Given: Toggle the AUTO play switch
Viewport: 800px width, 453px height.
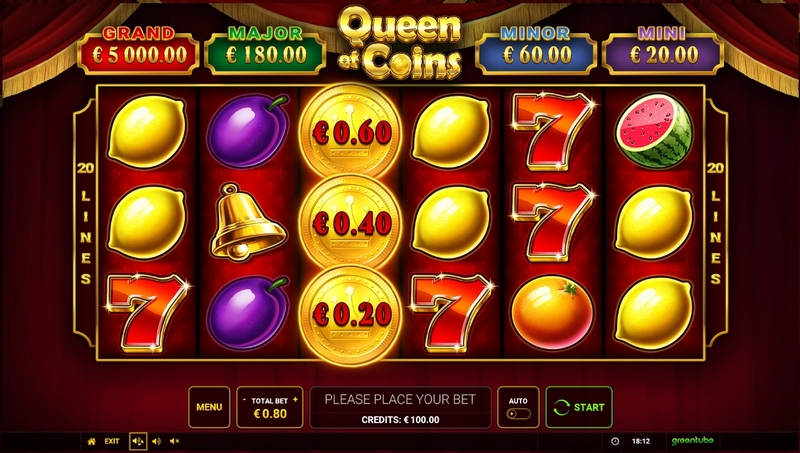Looking at the screenshot, I should click(x=518, y=413).
